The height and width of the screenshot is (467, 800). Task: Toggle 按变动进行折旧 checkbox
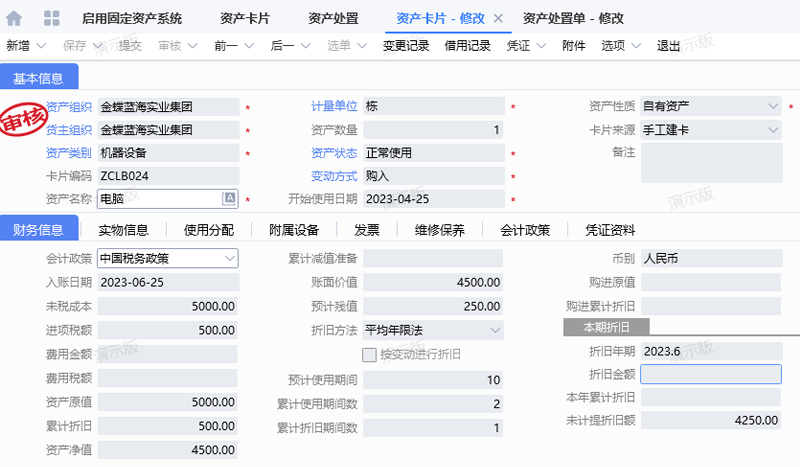(369, 354)
